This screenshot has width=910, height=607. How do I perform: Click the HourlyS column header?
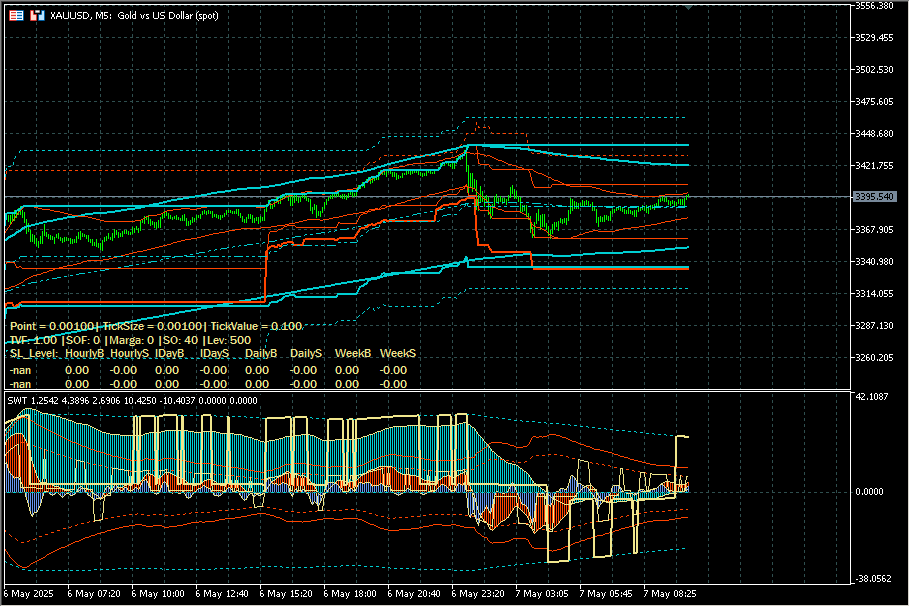coord(129,353)
